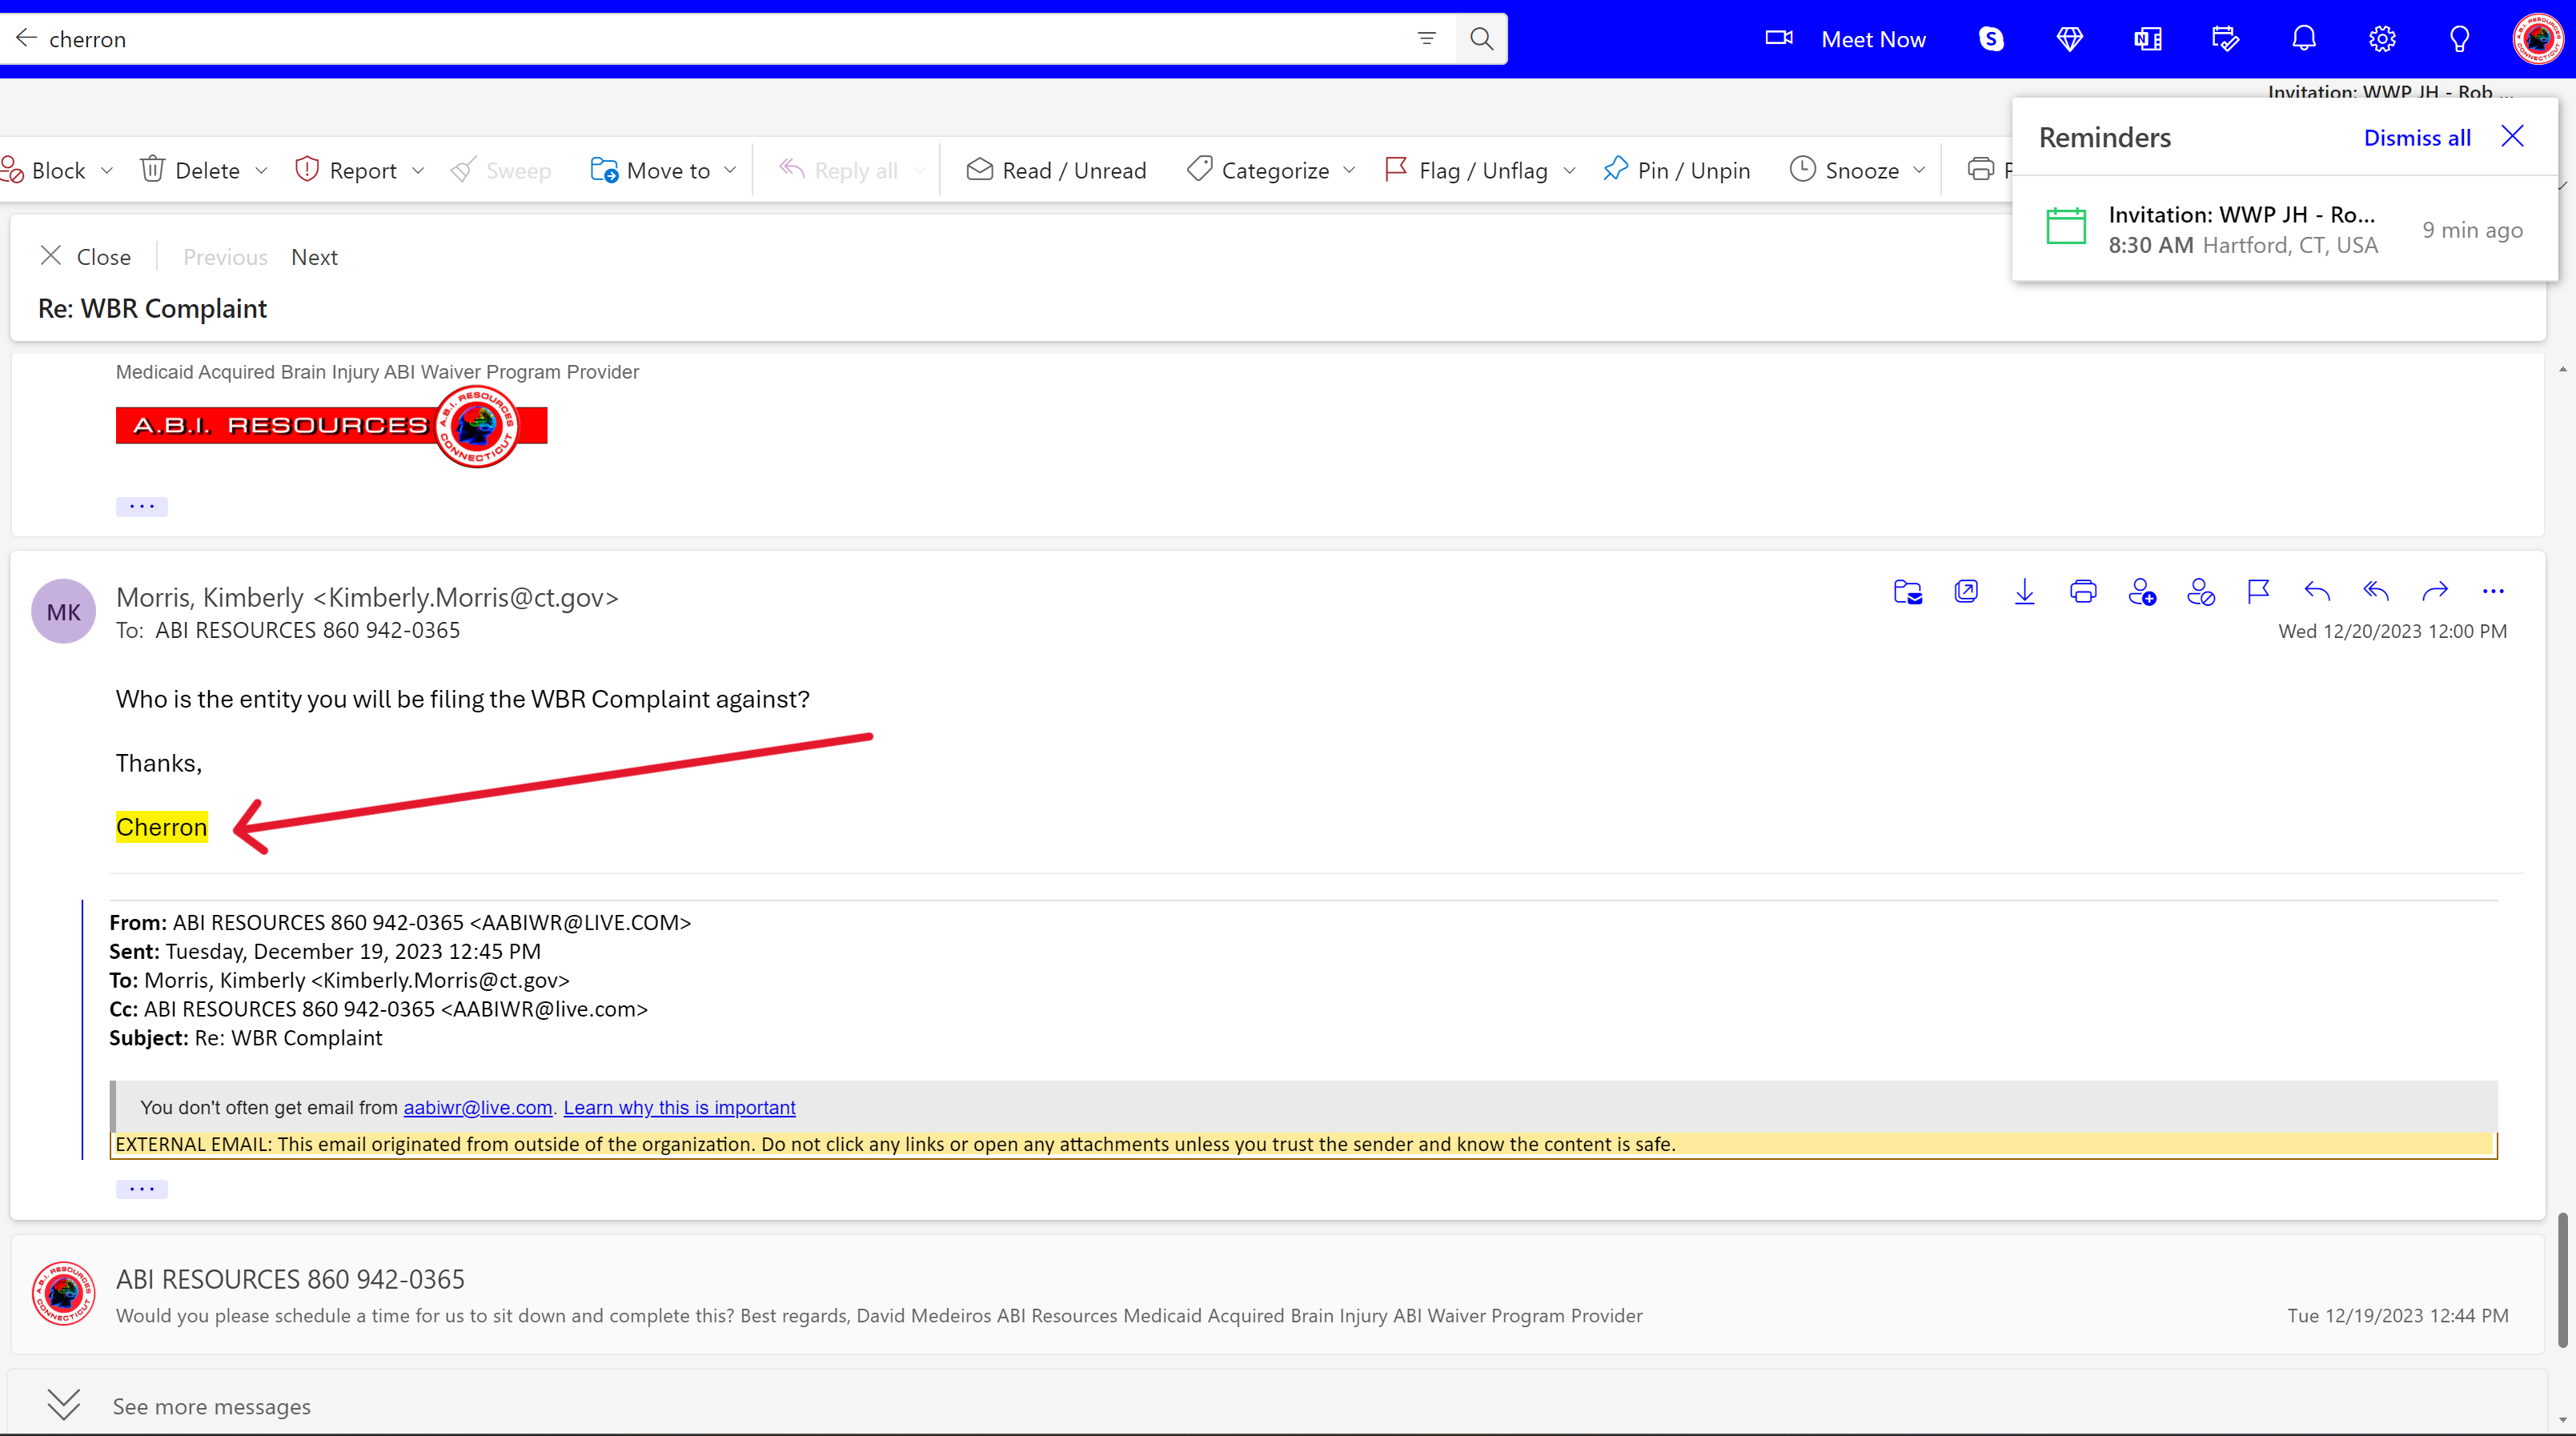The height and width of the screenshot is (1436, 2576).
Task: Reply all on Kimberly Morris's message
Action: pos(2376,591)
